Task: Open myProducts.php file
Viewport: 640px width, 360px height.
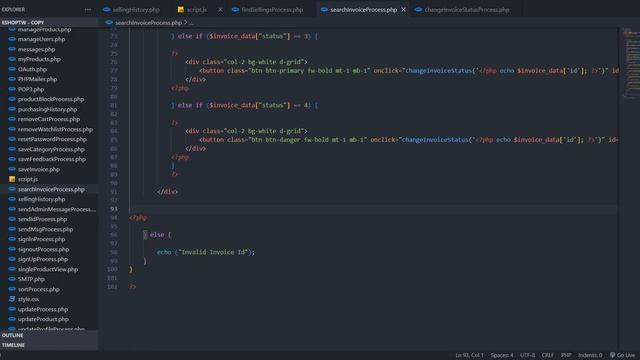Action: coord(39,59)
